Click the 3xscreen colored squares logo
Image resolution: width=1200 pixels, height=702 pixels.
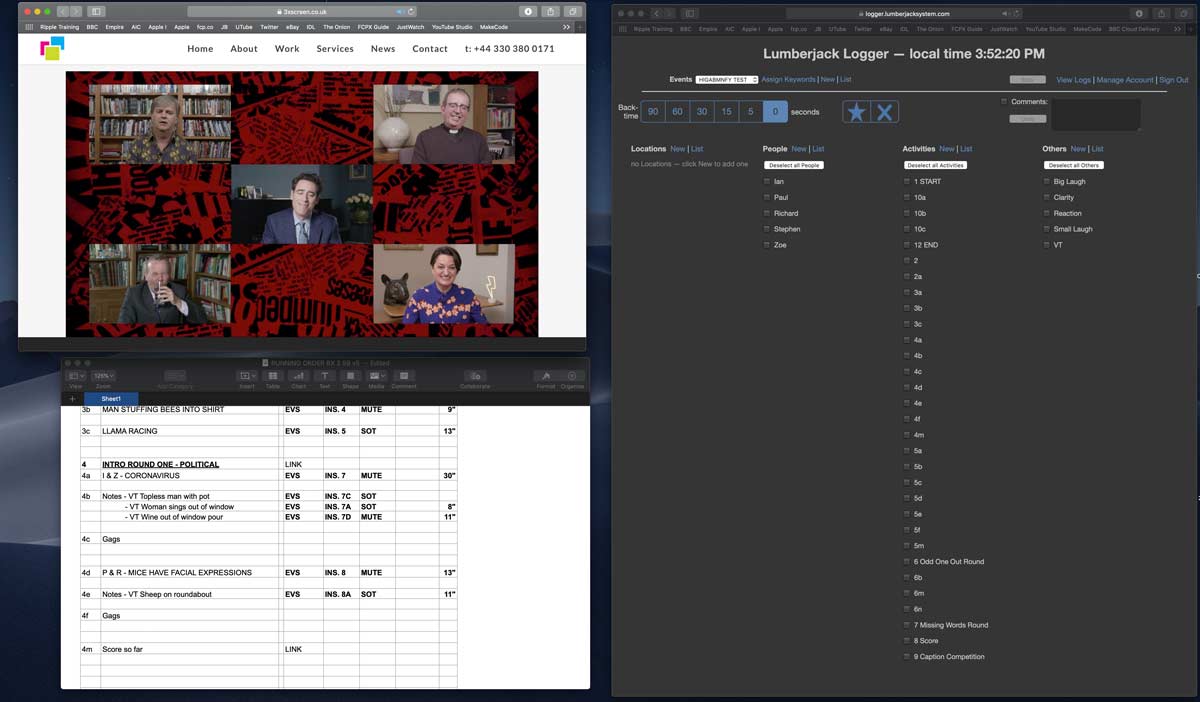click(x=52, y=48)
